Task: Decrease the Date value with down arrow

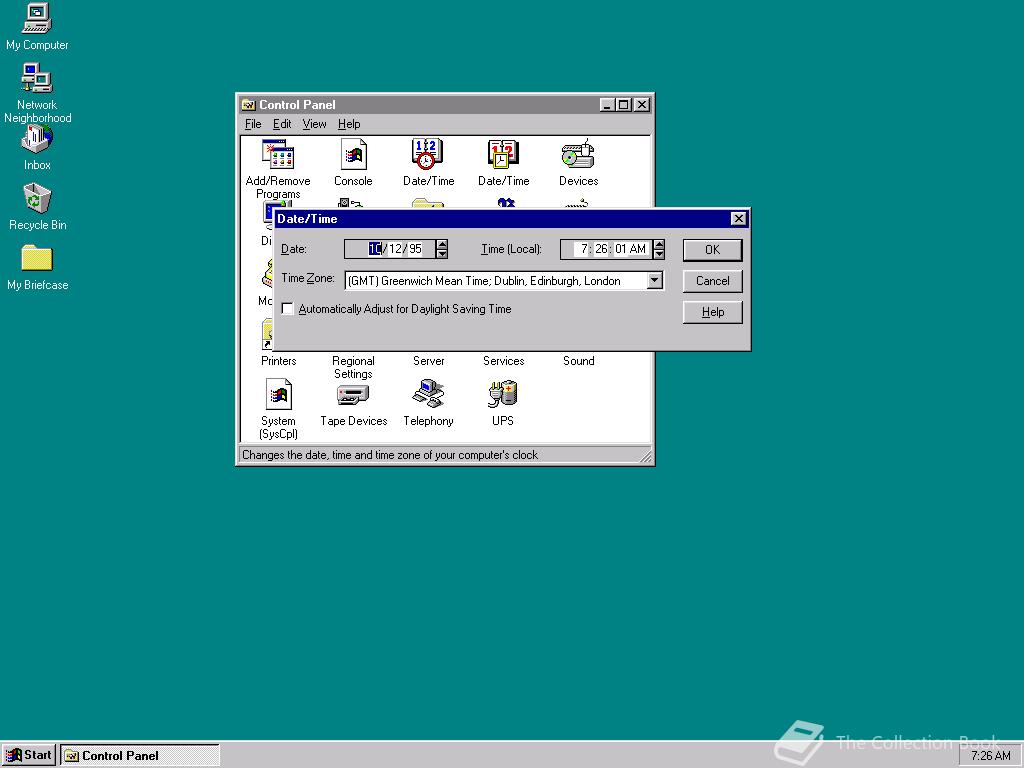Action: click(442, 253)
